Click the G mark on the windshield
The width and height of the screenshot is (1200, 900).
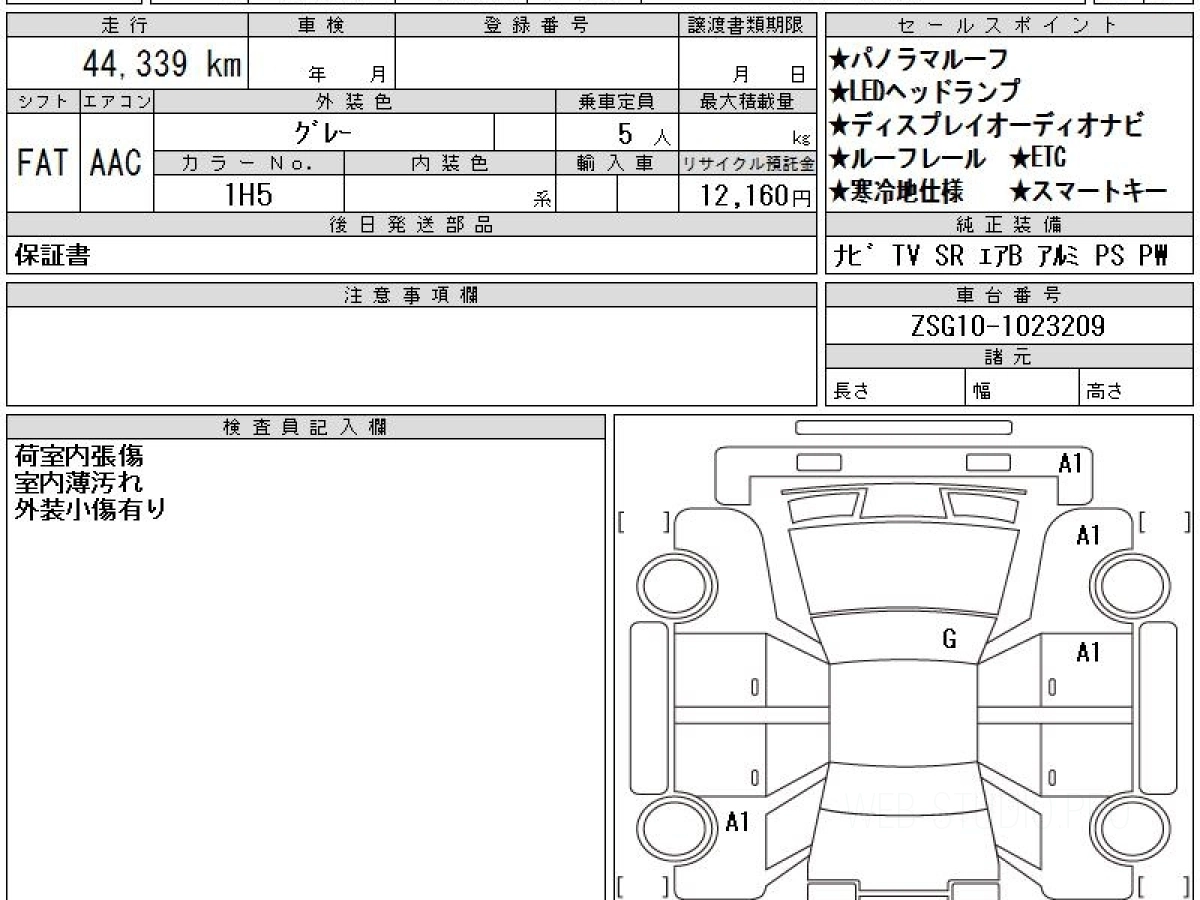949,640
